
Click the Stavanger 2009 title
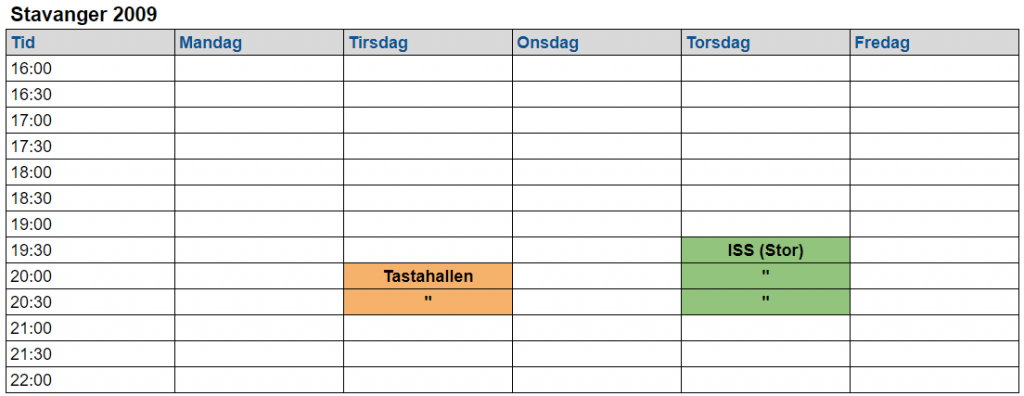(x=84, y=14)
